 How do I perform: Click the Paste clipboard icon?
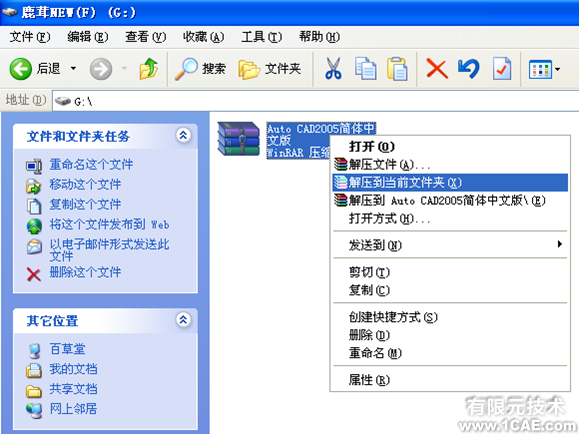[397, 69]
